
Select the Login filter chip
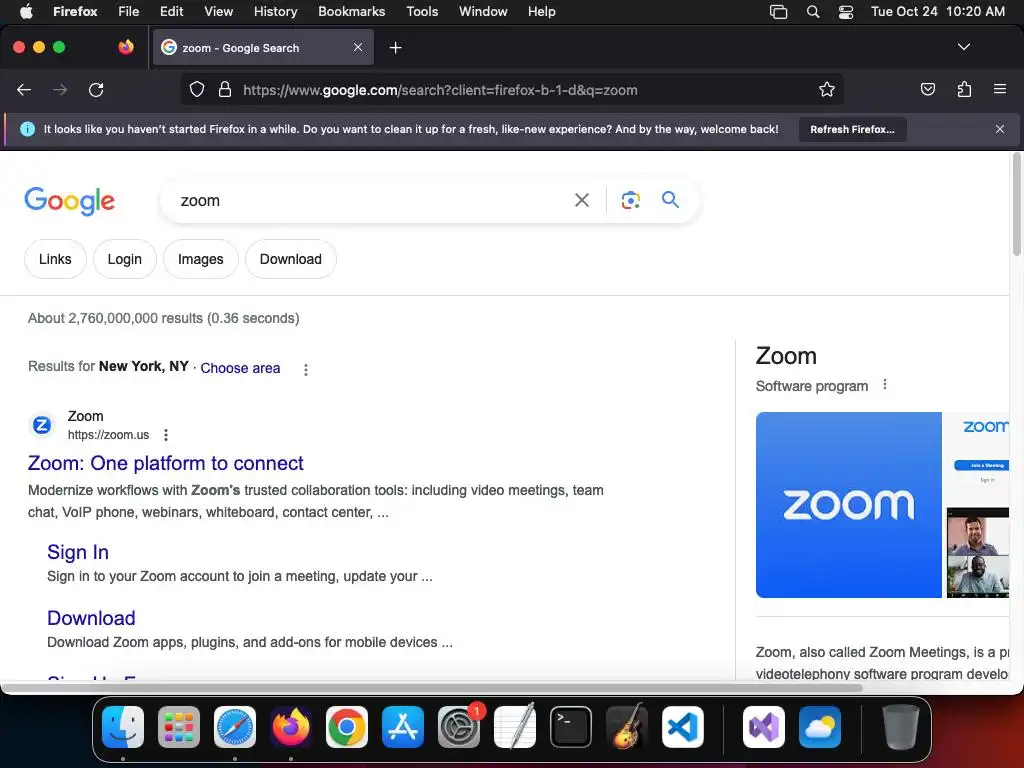[125, 259]
